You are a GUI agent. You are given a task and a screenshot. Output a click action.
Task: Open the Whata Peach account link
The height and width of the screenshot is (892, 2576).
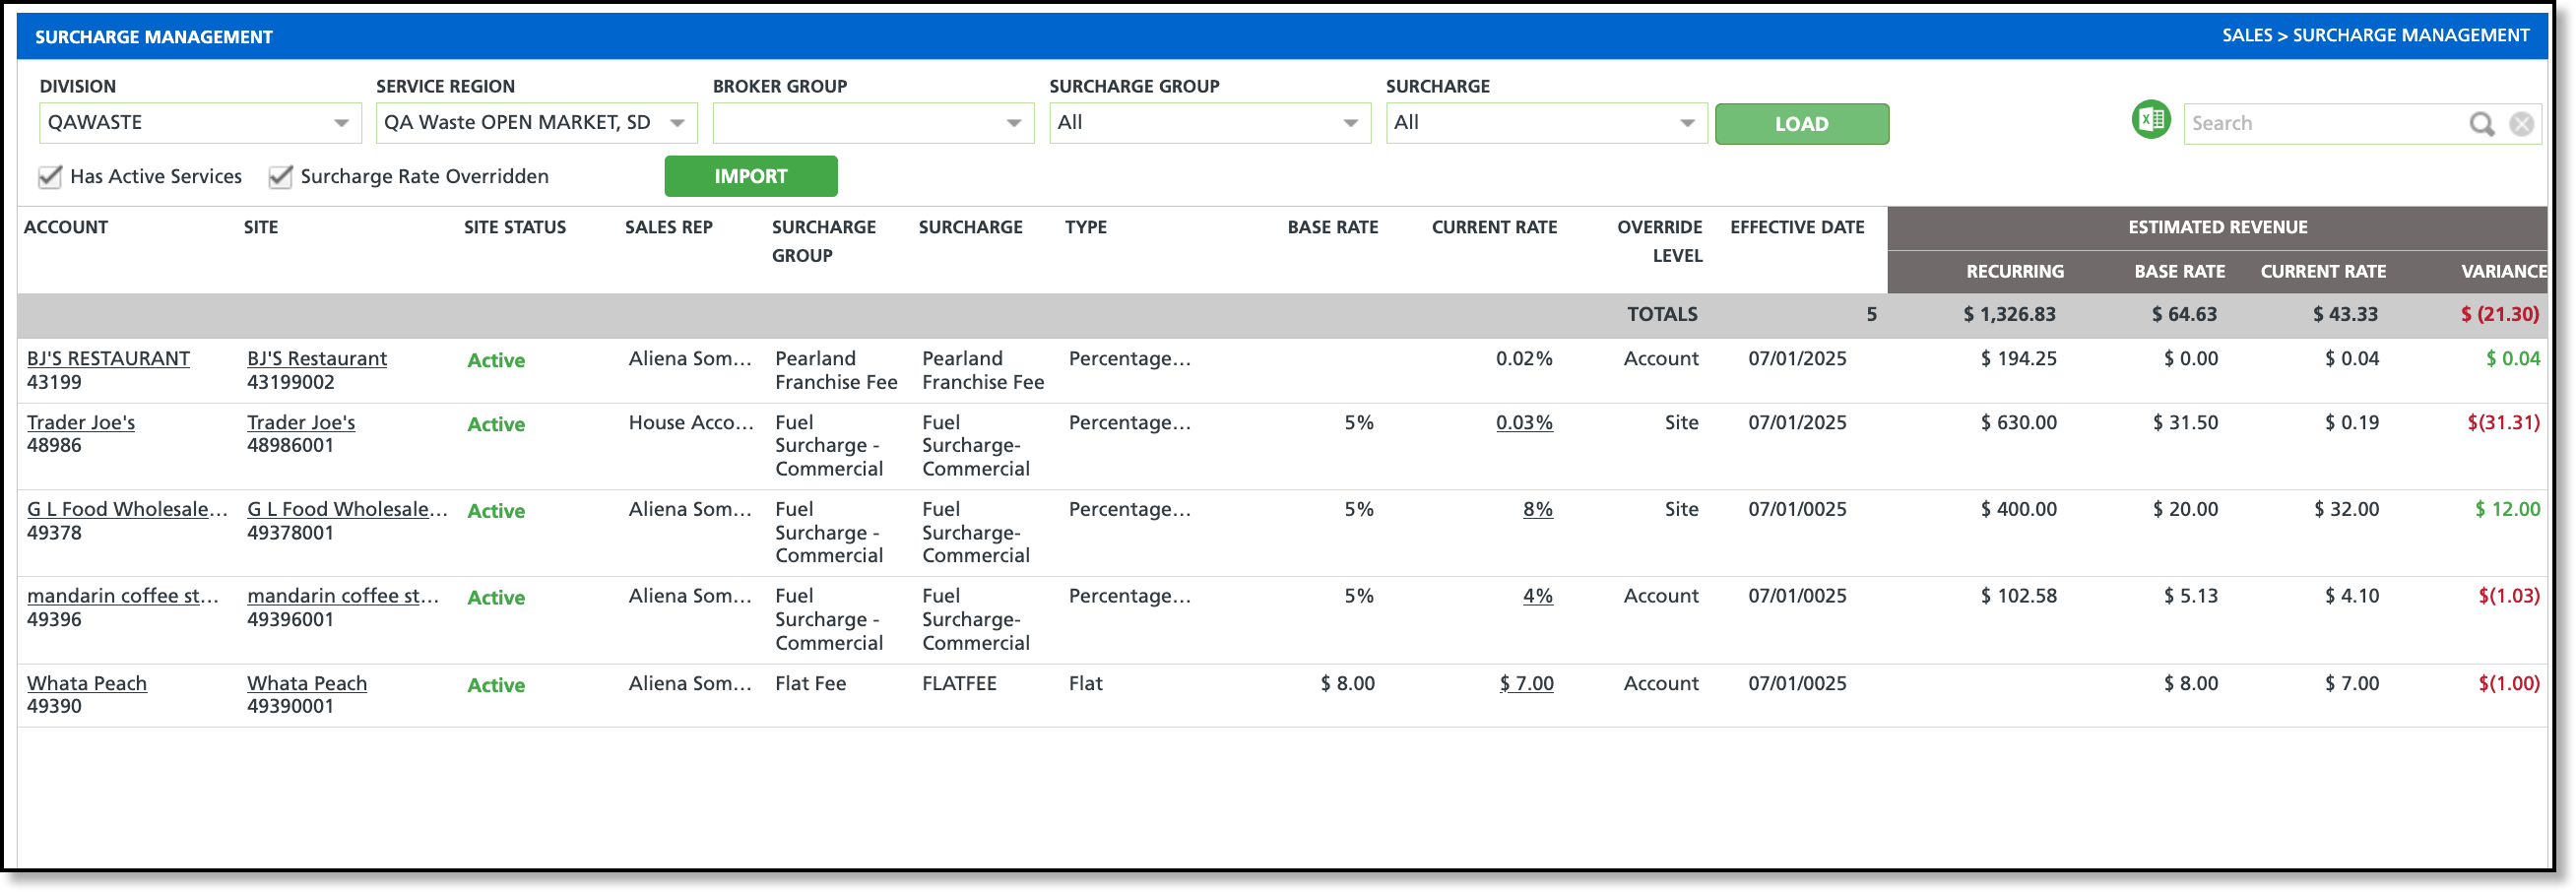(x=87, y=684)
